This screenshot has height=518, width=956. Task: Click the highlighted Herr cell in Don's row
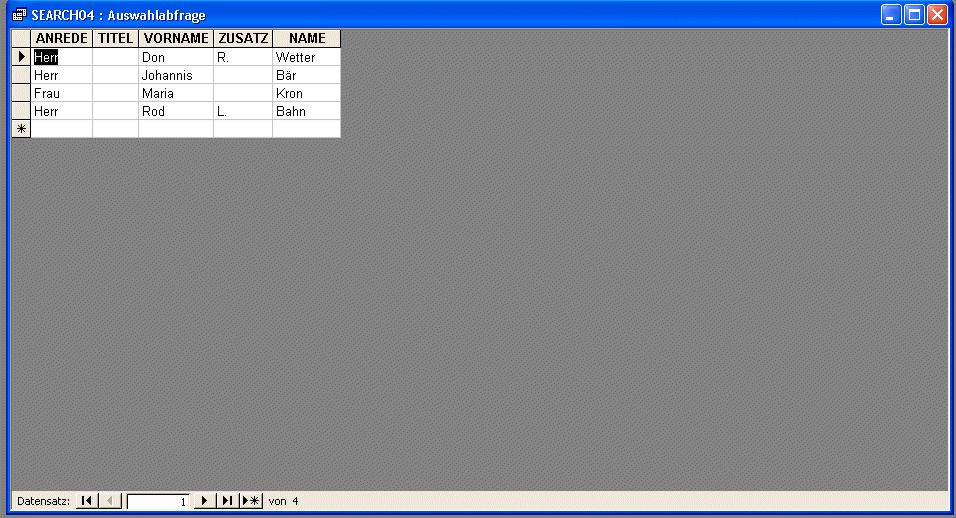[62, 57]
